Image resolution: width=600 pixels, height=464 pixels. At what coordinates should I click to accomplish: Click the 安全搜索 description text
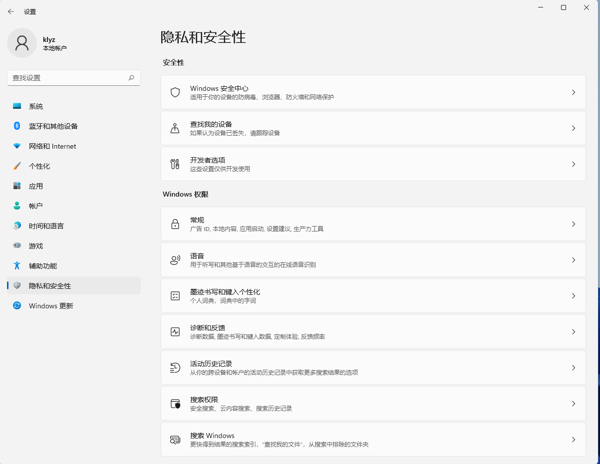click(241, 409)
